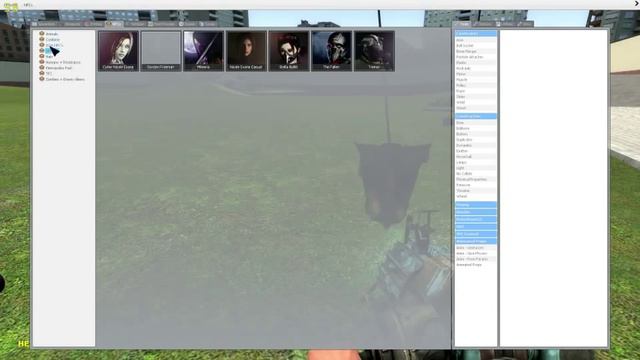This screenshot has width=640, height=360.
Task: Collapse the Constraints tool section header
Action: [476, 33]
